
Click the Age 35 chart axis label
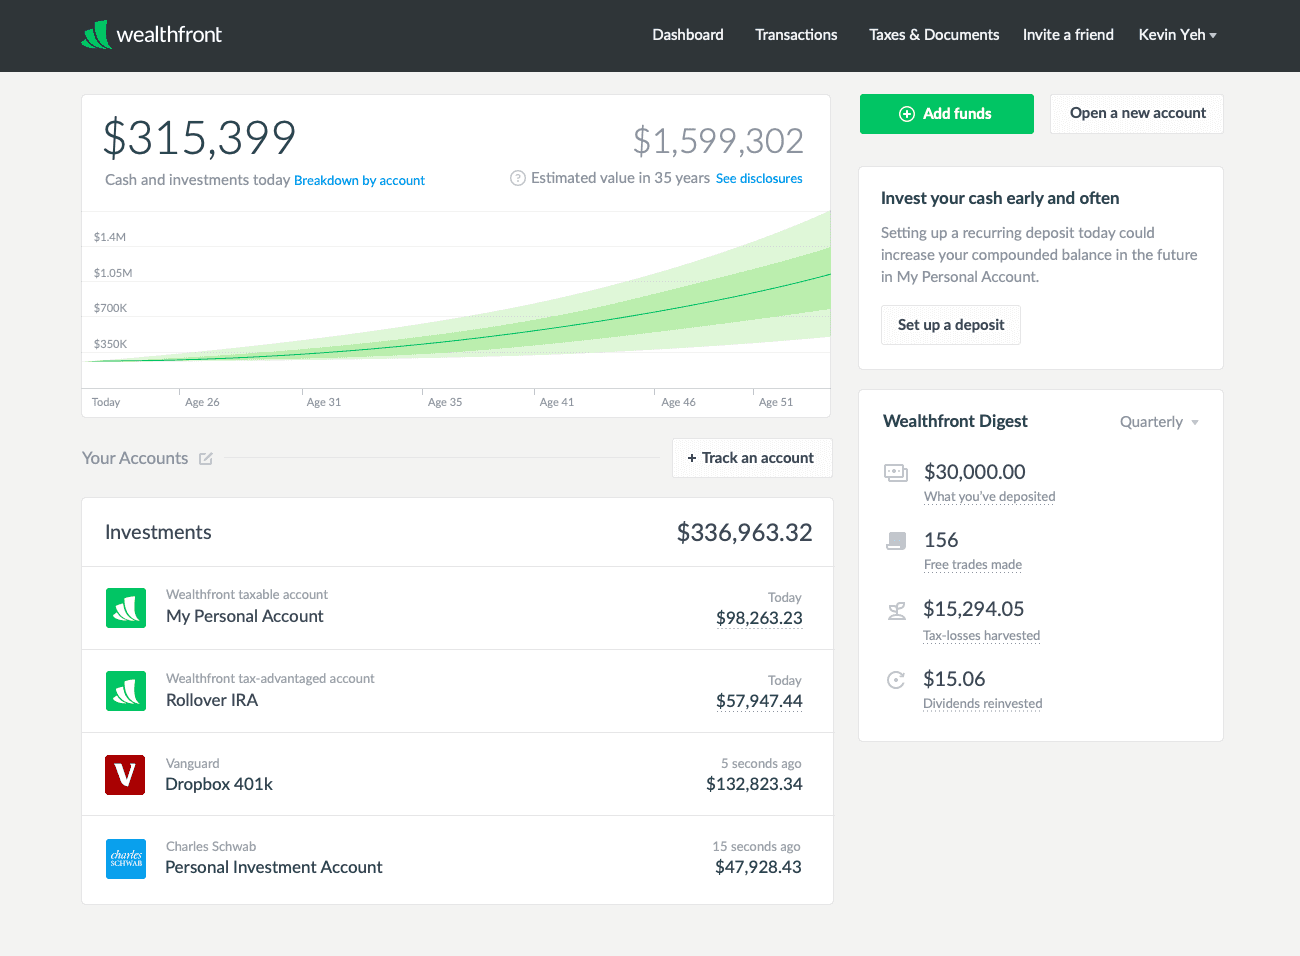445,402
